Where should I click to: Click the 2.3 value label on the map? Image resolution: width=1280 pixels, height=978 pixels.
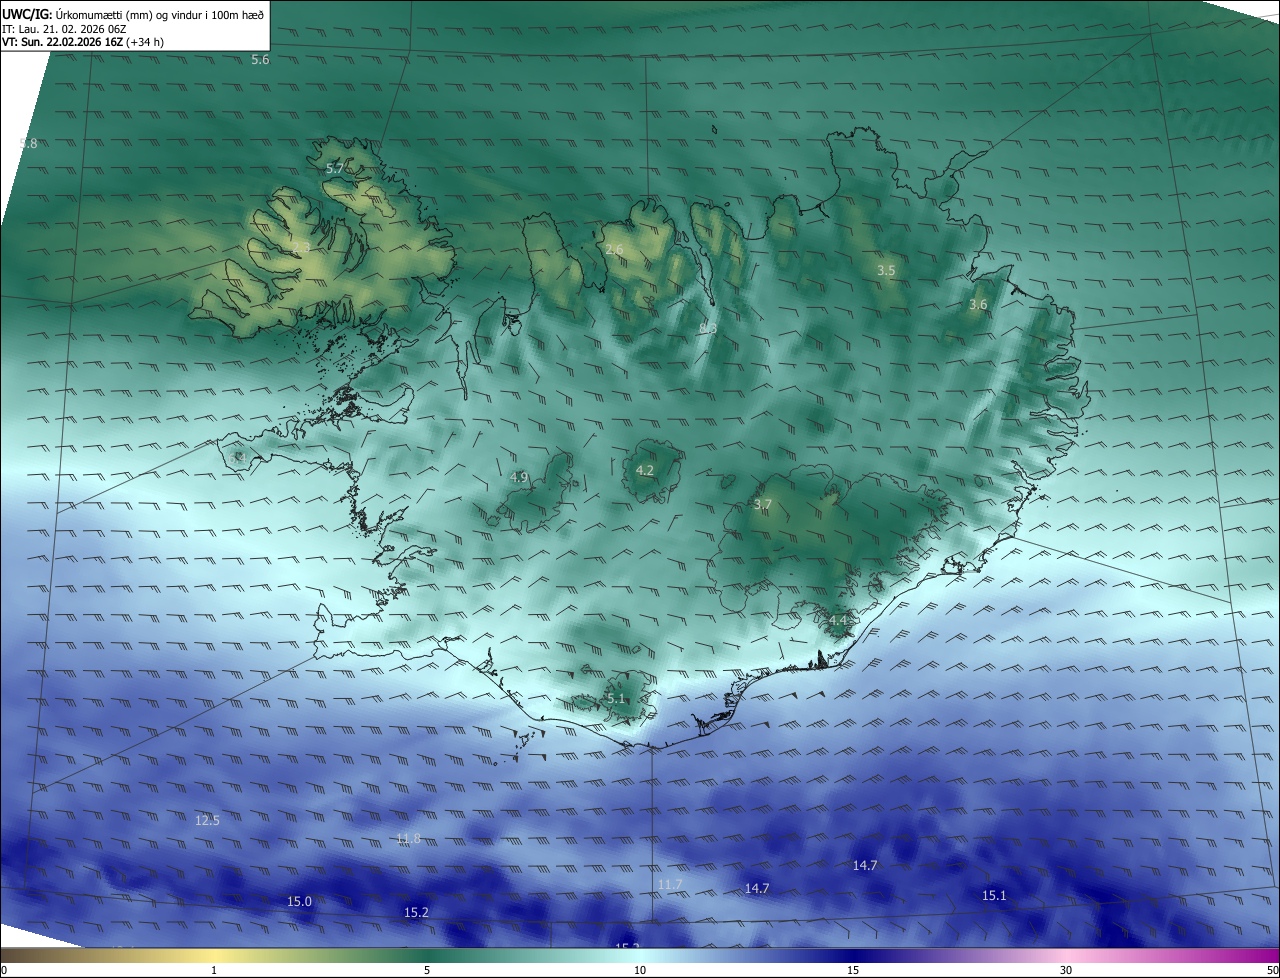300,246
